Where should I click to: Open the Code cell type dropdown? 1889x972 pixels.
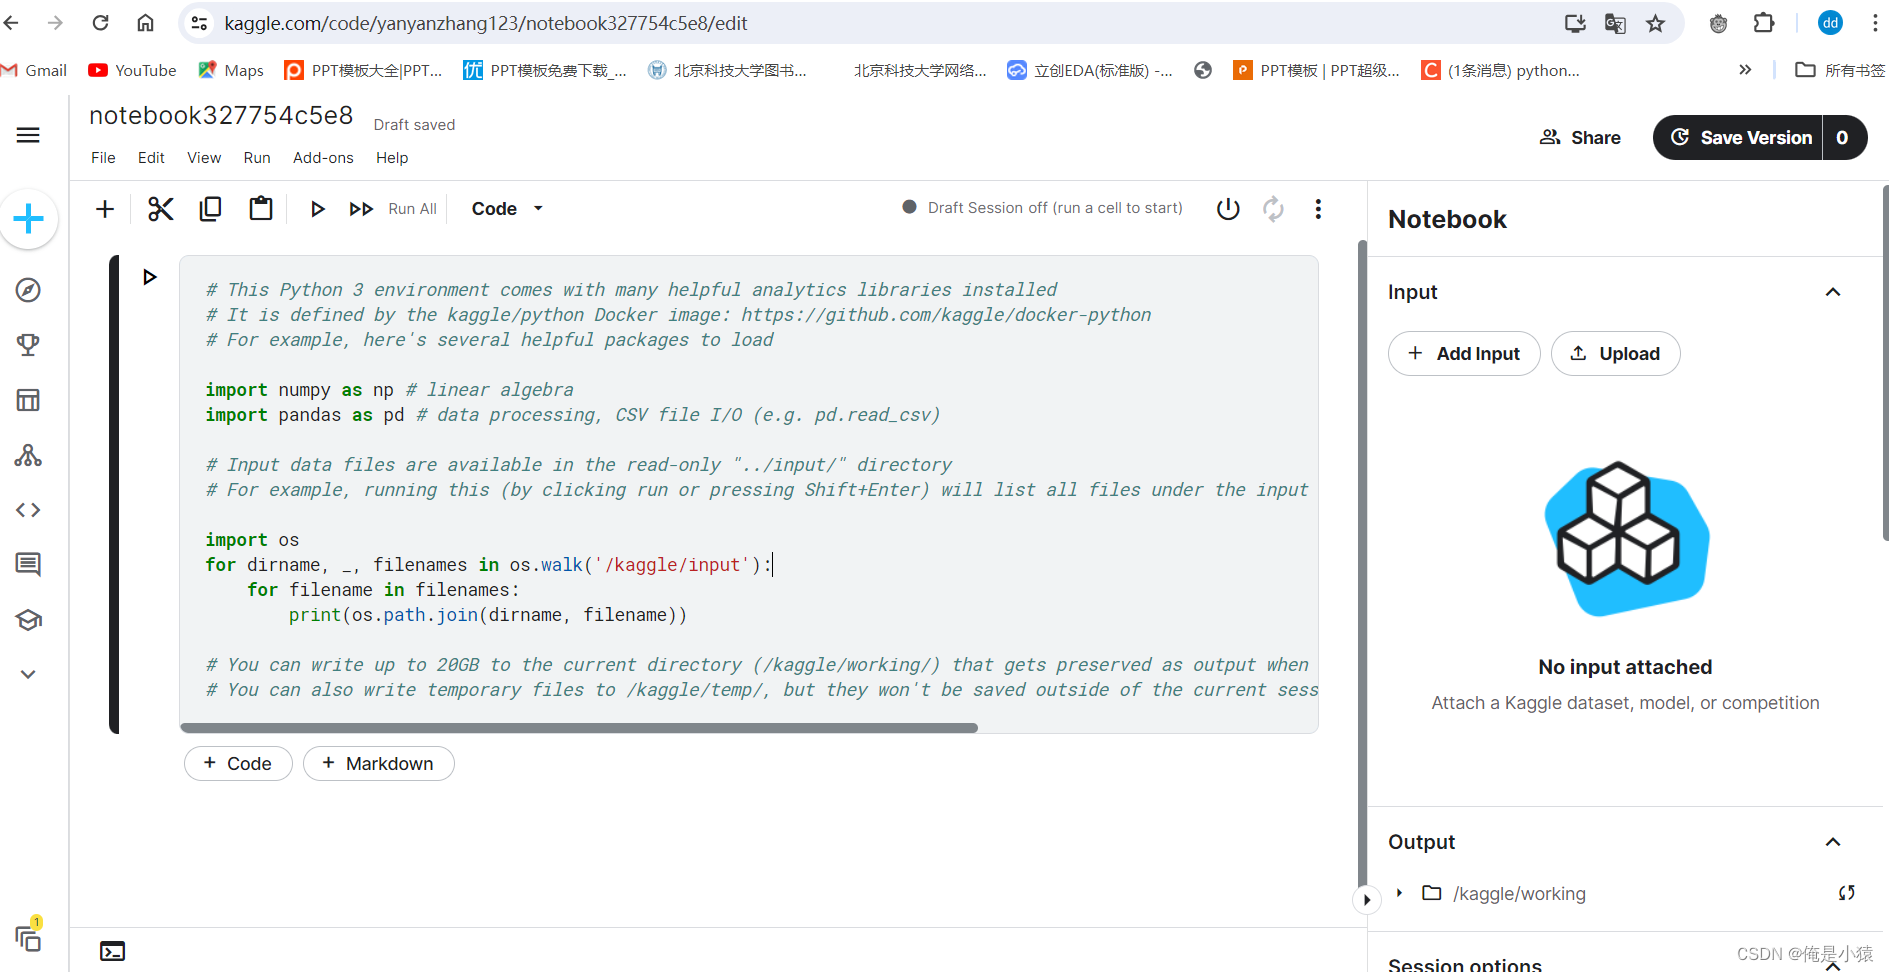click(x=506, y=208)
